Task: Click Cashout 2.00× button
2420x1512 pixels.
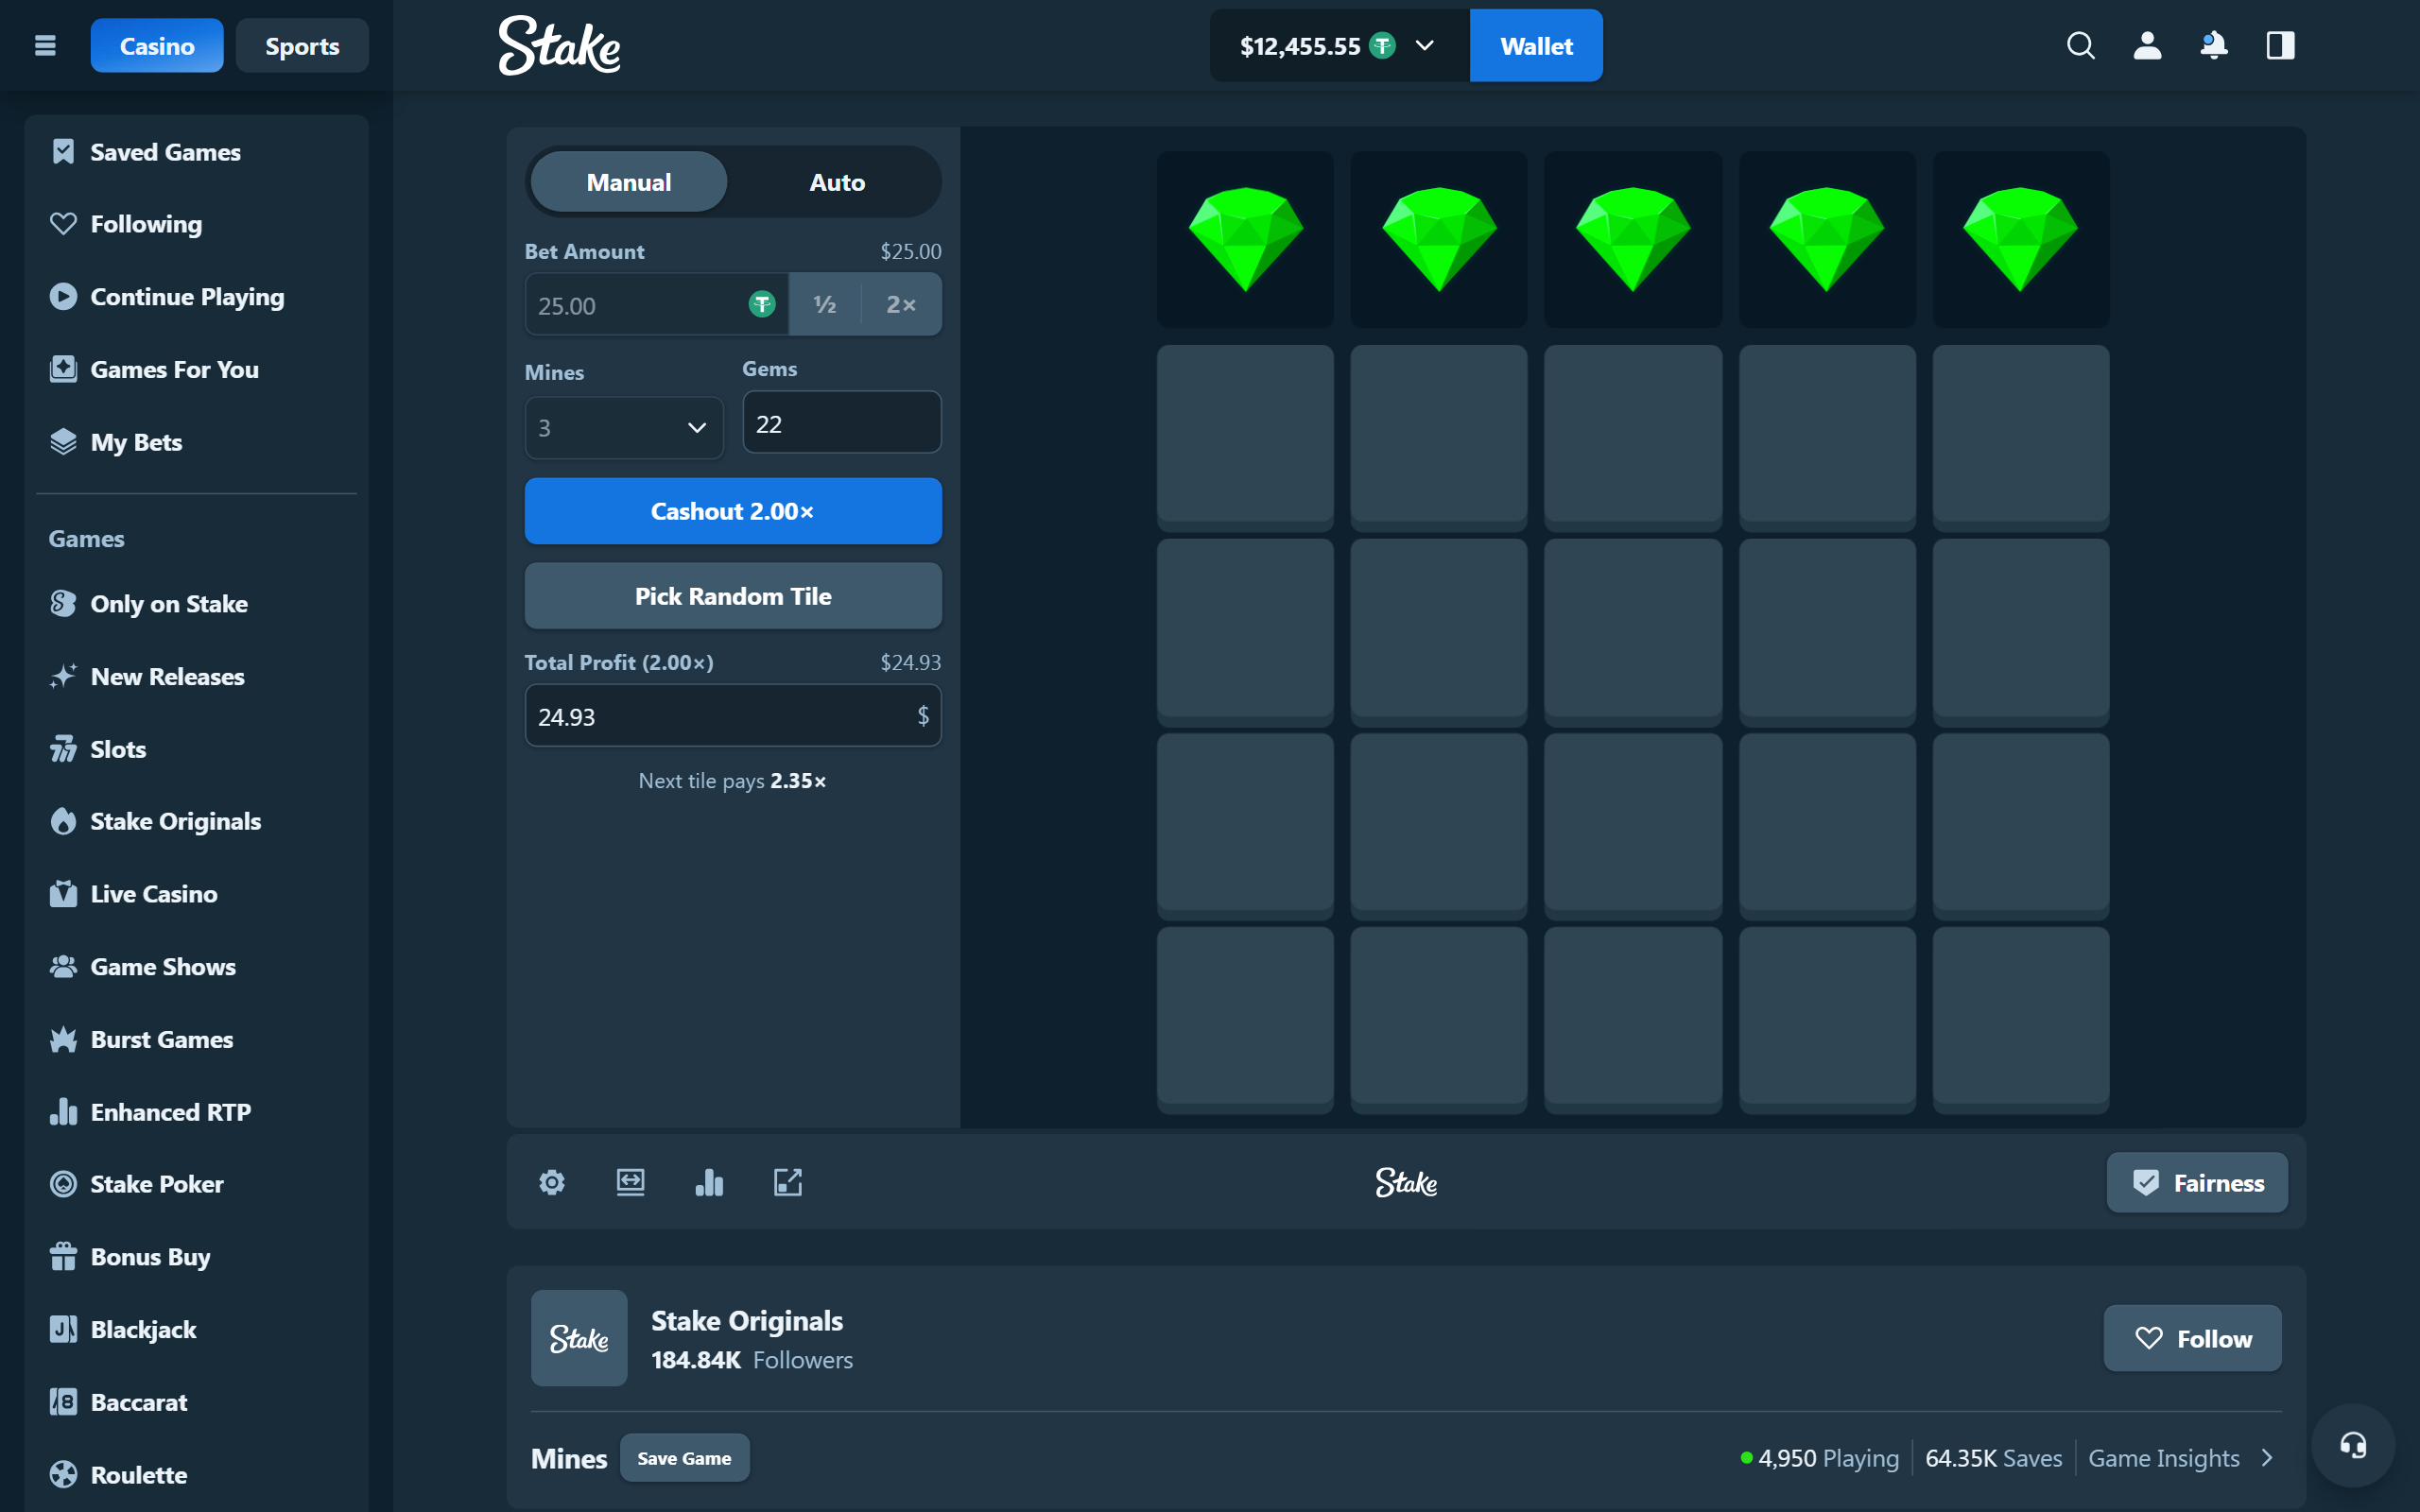Action: tap(733, 511)
